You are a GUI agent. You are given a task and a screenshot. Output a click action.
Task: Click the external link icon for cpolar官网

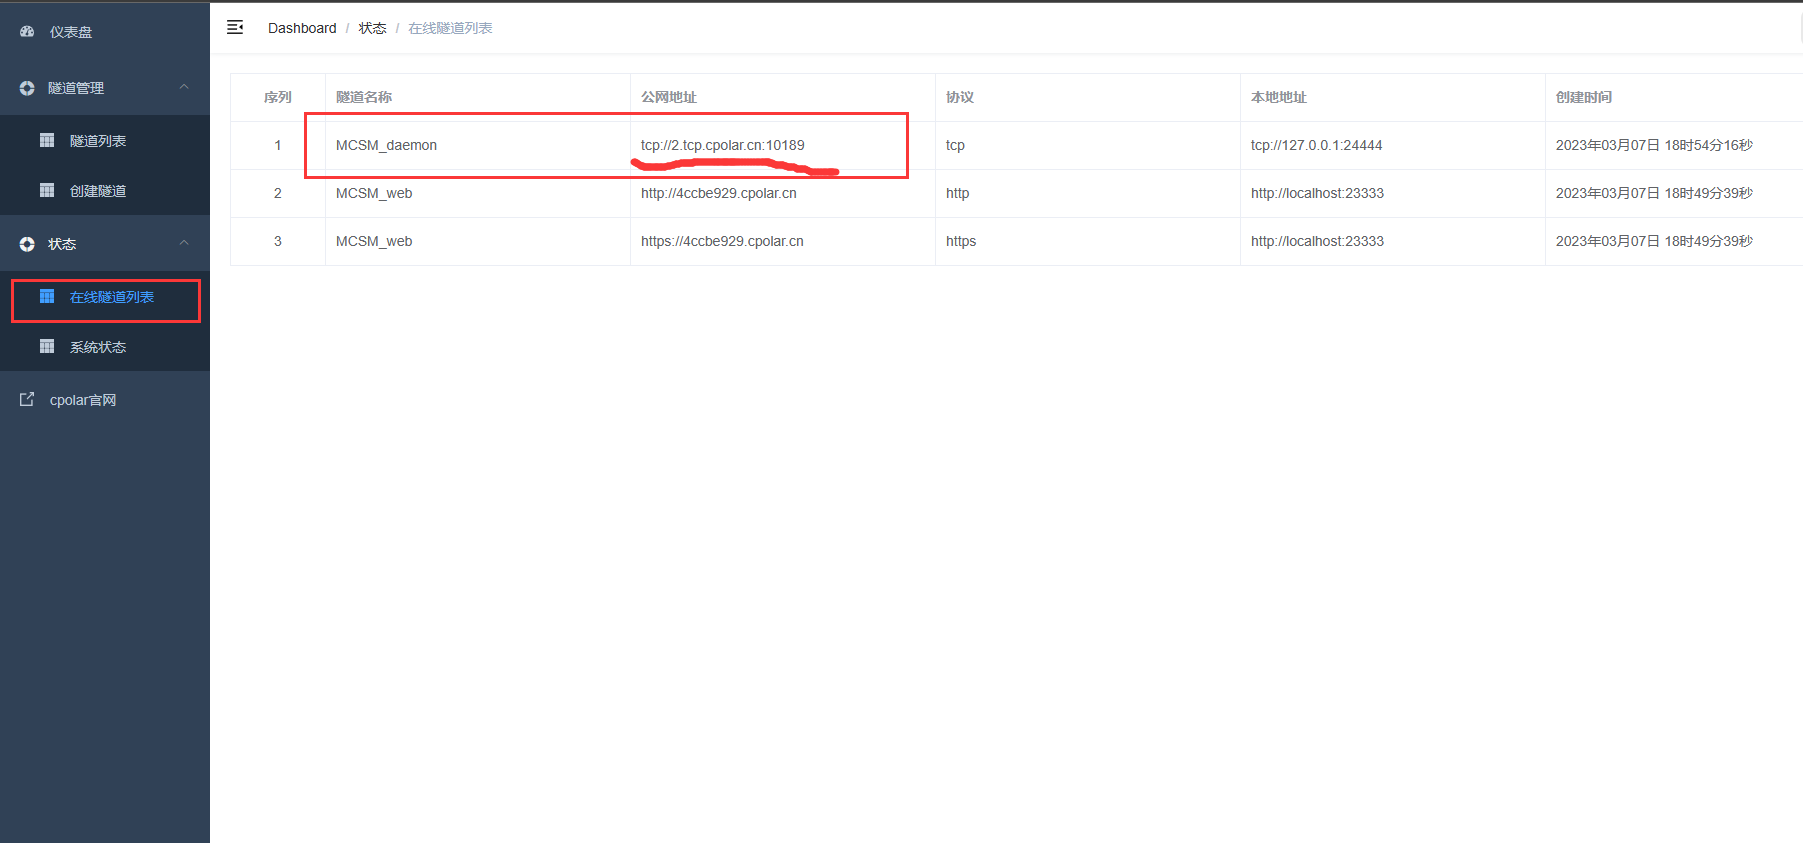pos(27,400)
